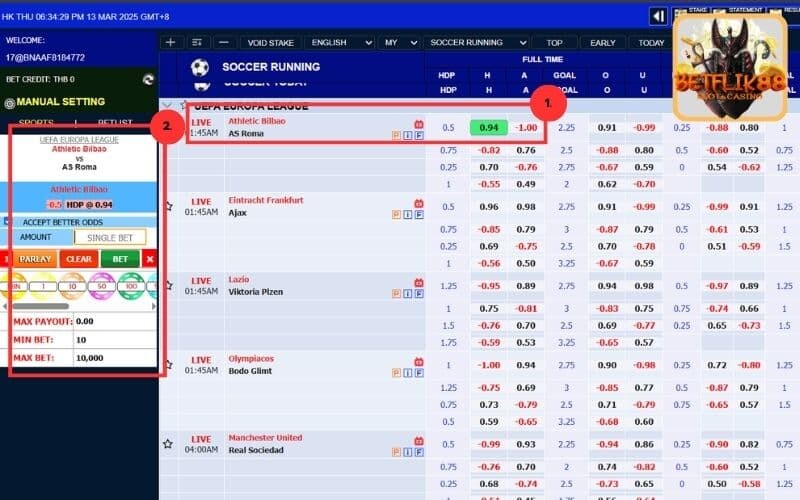Collapse the UEFA Europa League section

pyautogui.click(x=167, y=106)
